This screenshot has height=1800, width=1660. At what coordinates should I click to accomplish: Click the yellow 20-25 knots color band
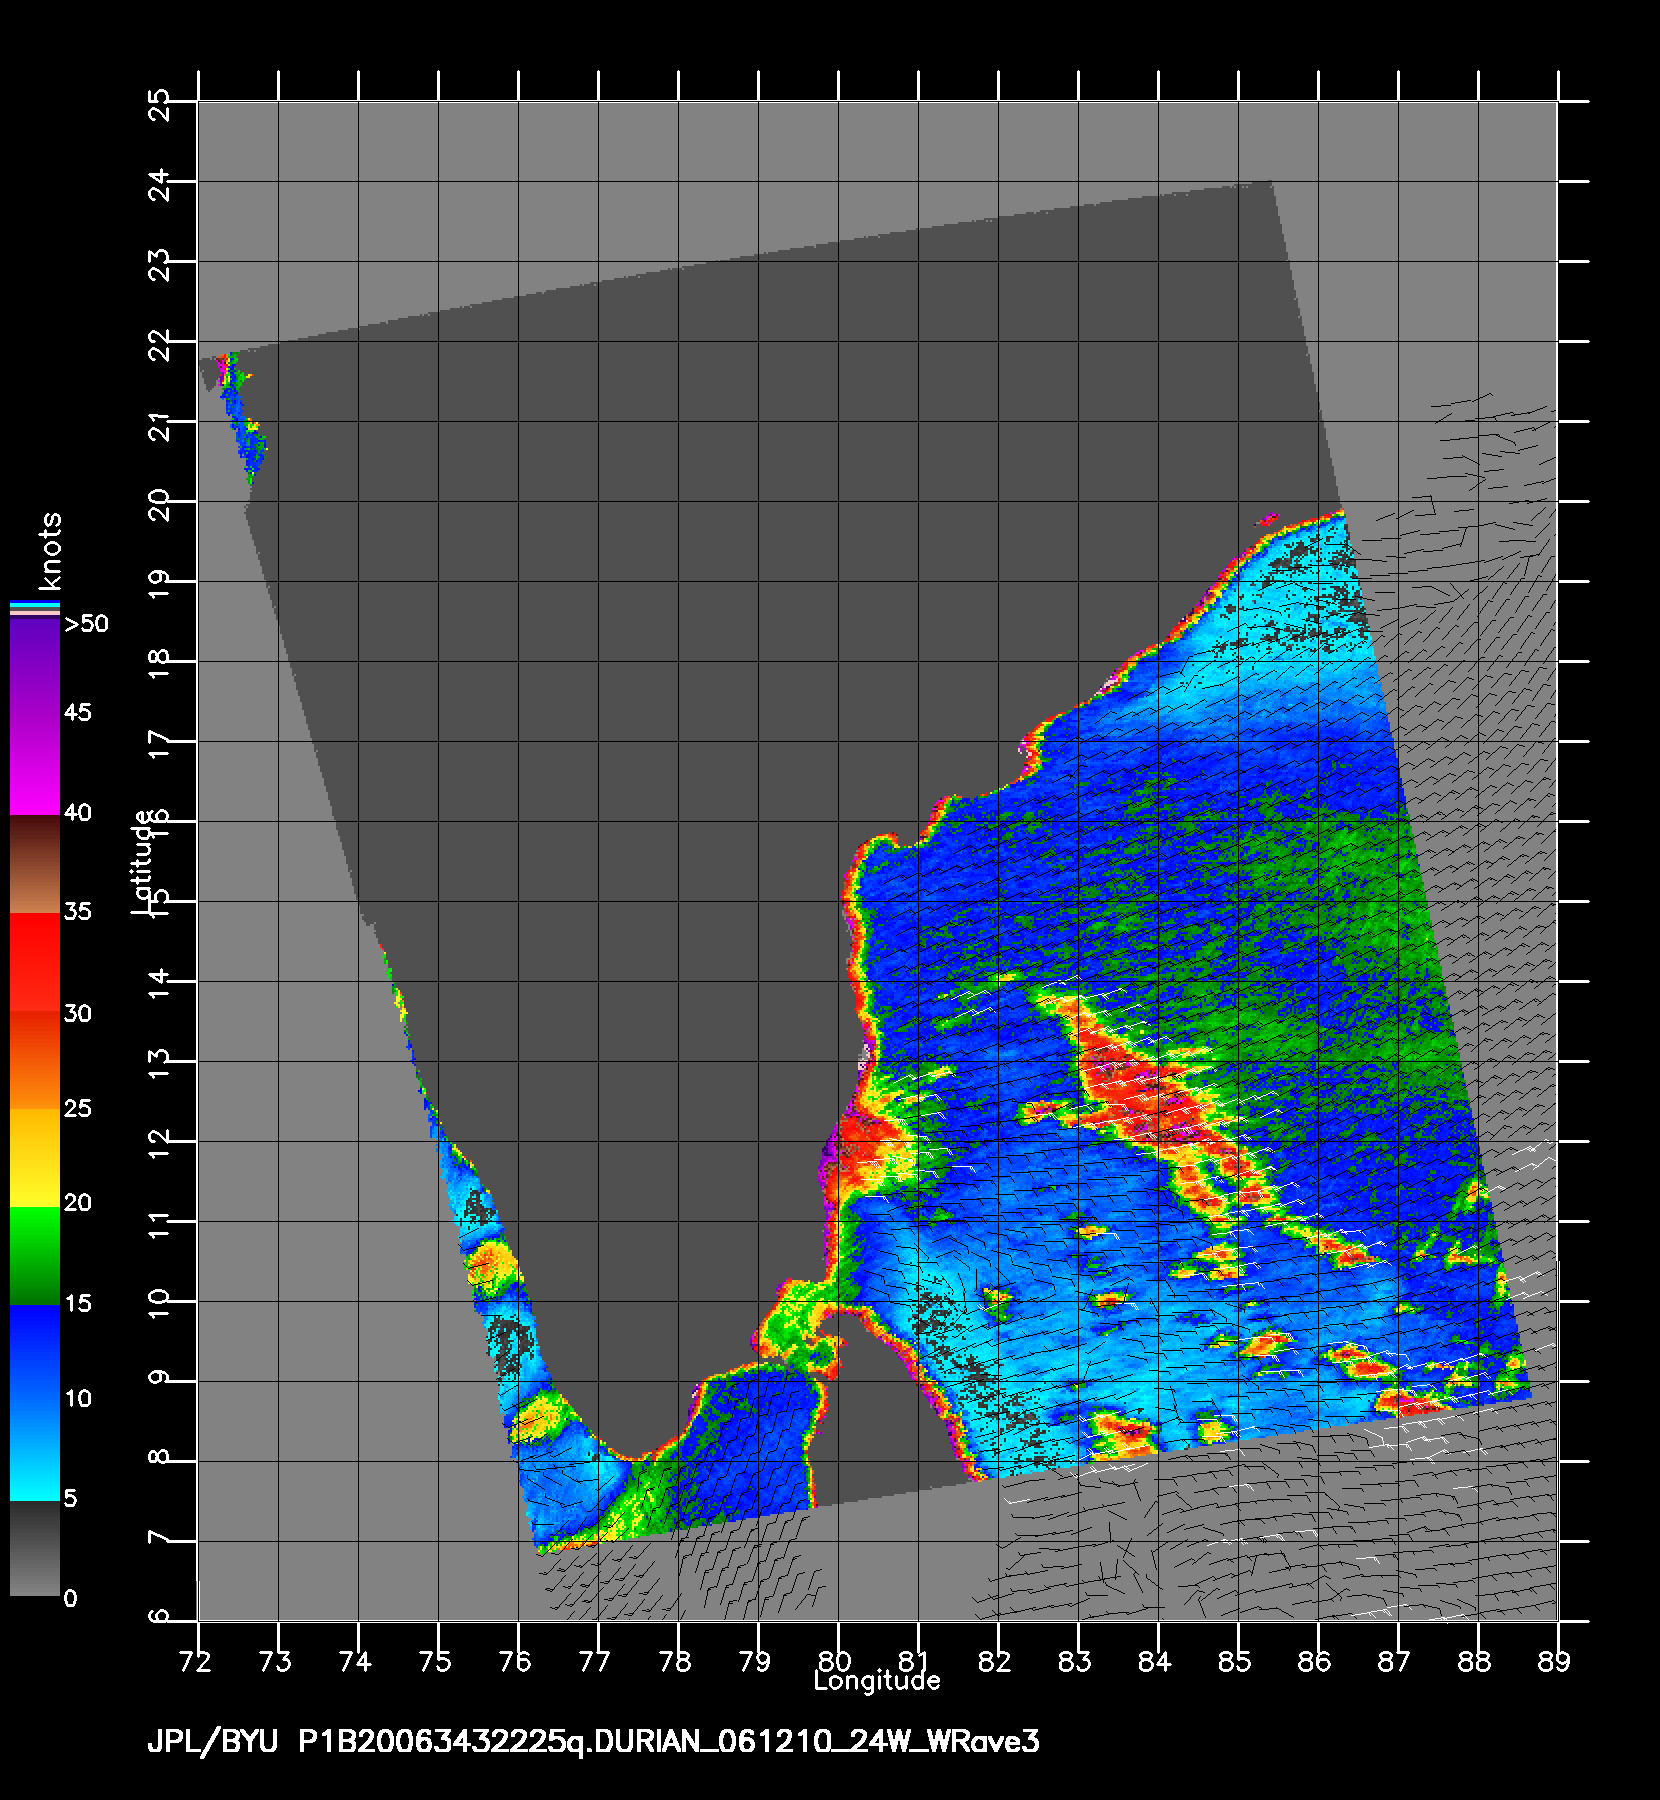(x=35, y=1158)
